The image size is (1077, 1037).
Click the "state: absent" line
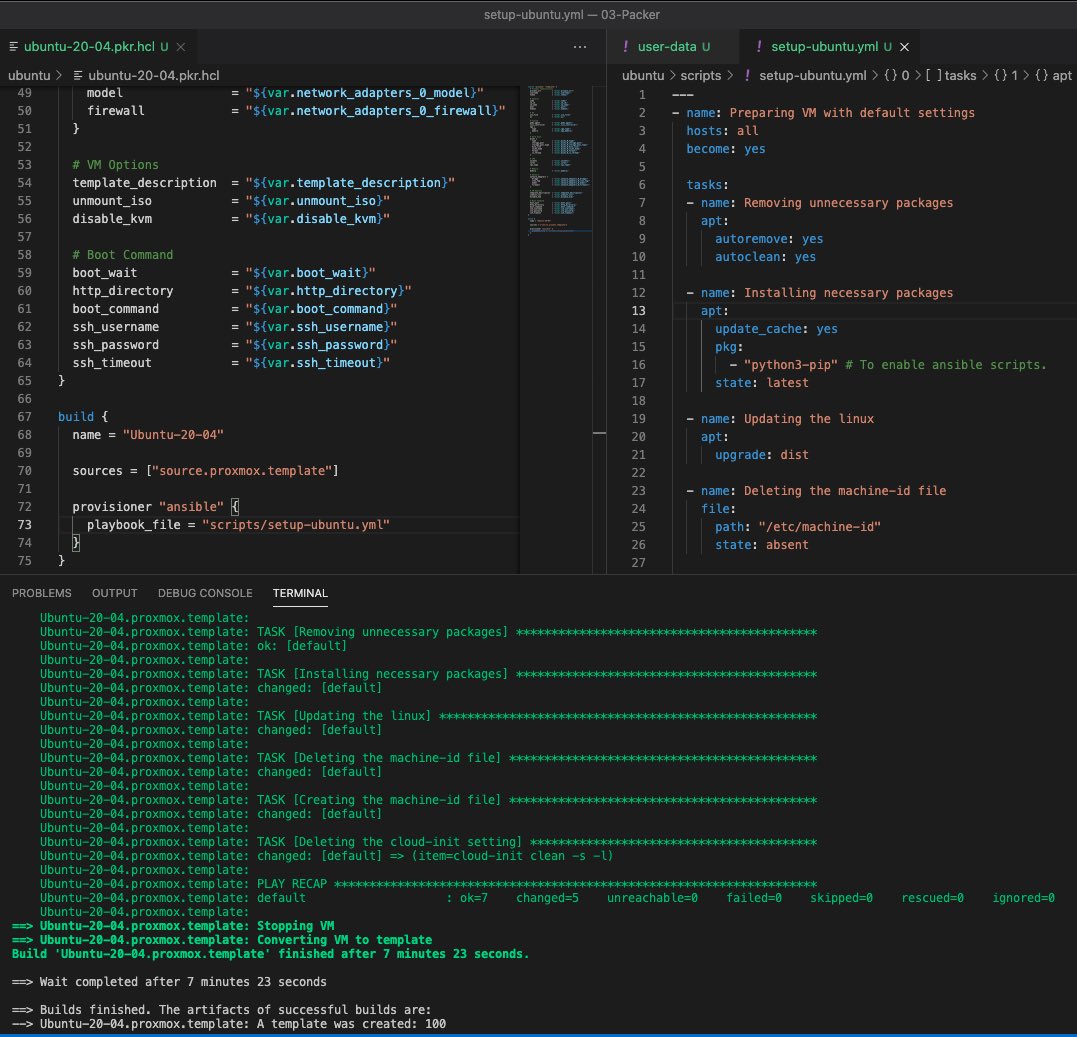click(x=762, y=545)
